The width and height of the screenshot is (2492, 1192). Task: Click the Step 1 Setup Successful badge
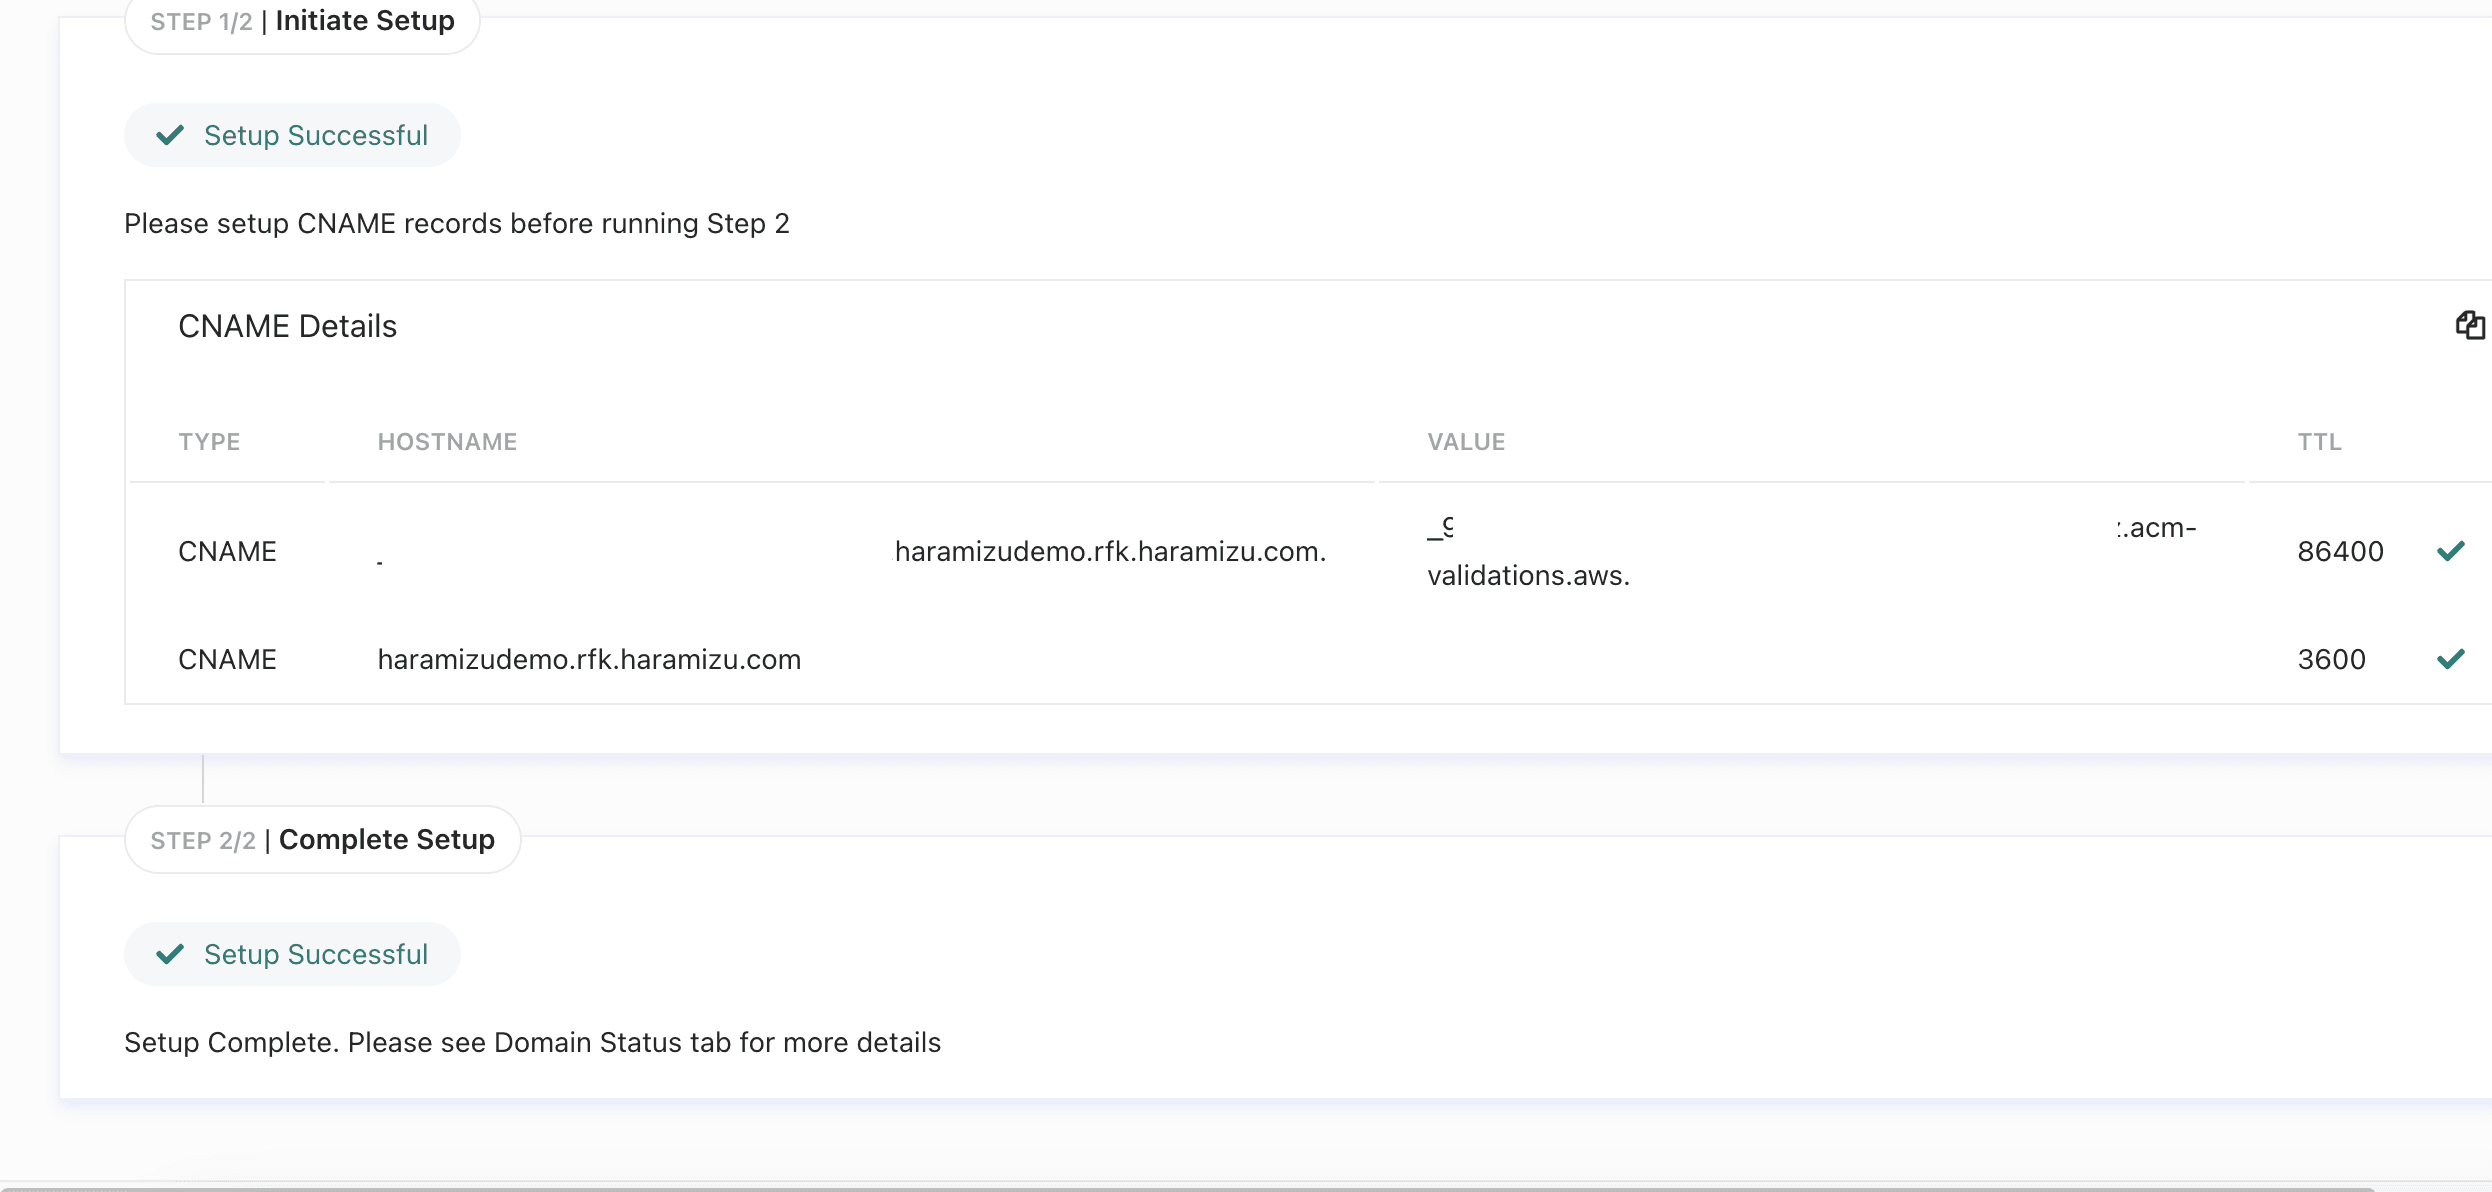[x=315, y=135]
